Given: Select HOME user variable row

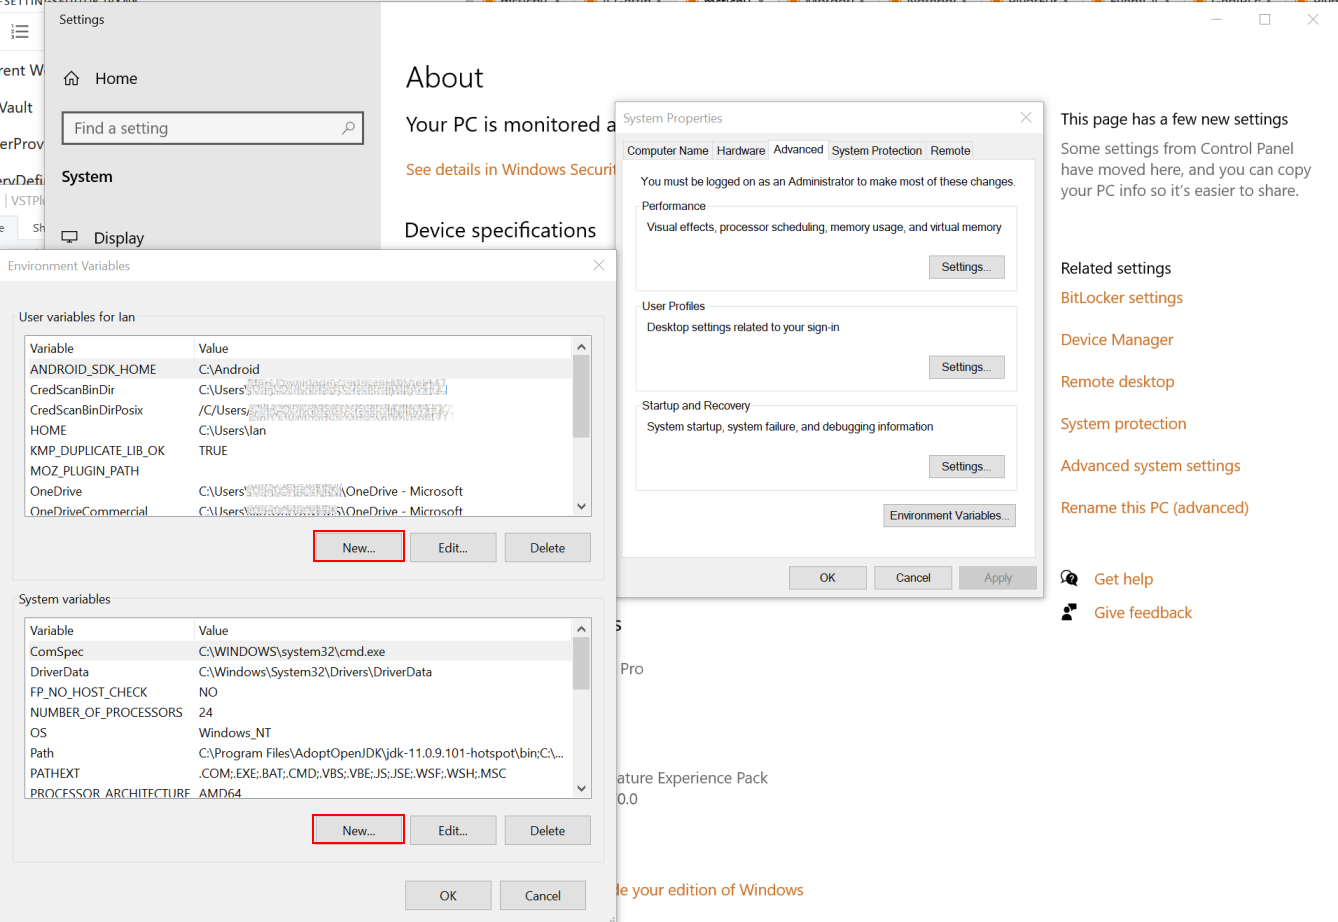Looking at the screenshot, I should pos(298,430).
